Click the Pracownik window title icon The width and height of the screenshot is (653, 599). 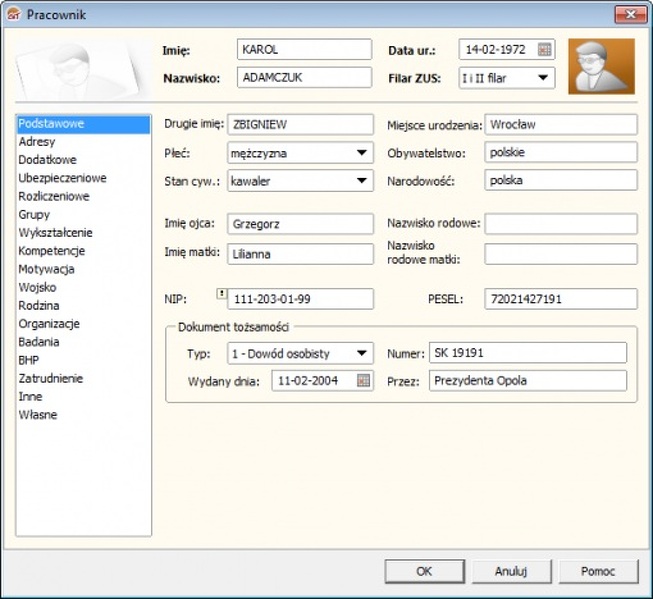coord(14,14)
